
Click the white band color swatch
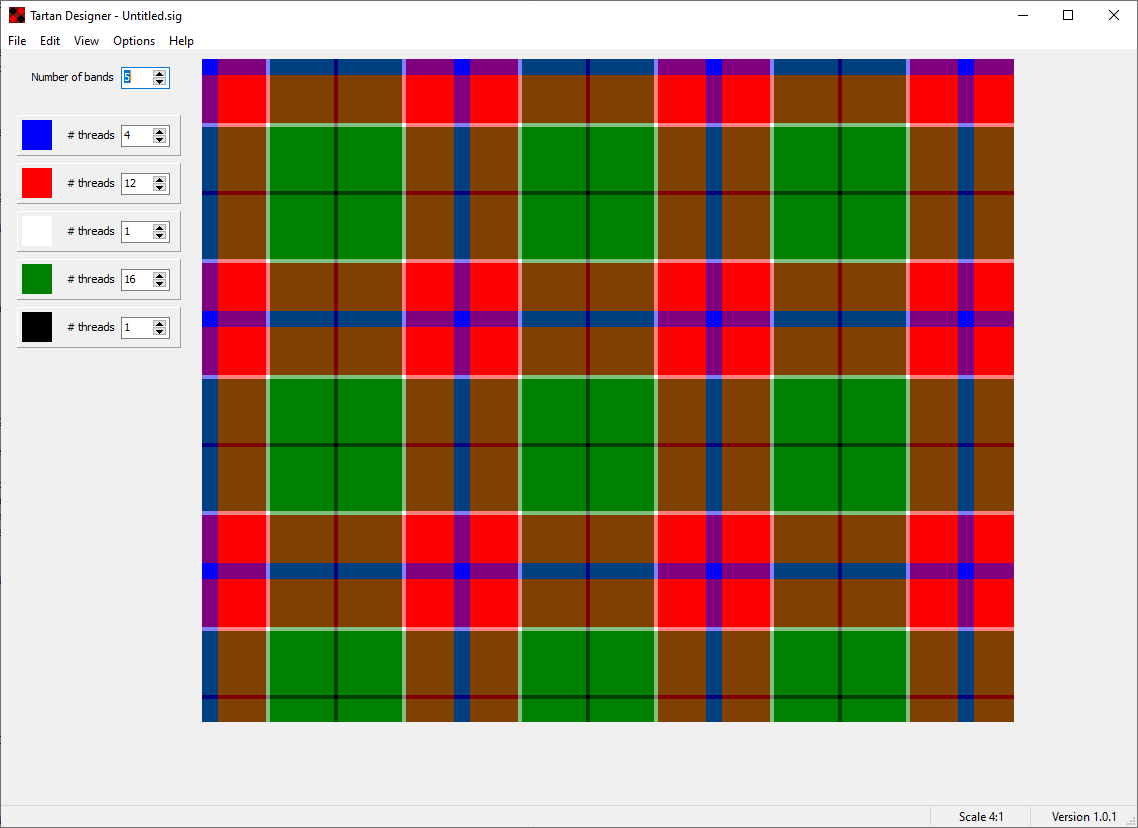(x=37, y=231)
